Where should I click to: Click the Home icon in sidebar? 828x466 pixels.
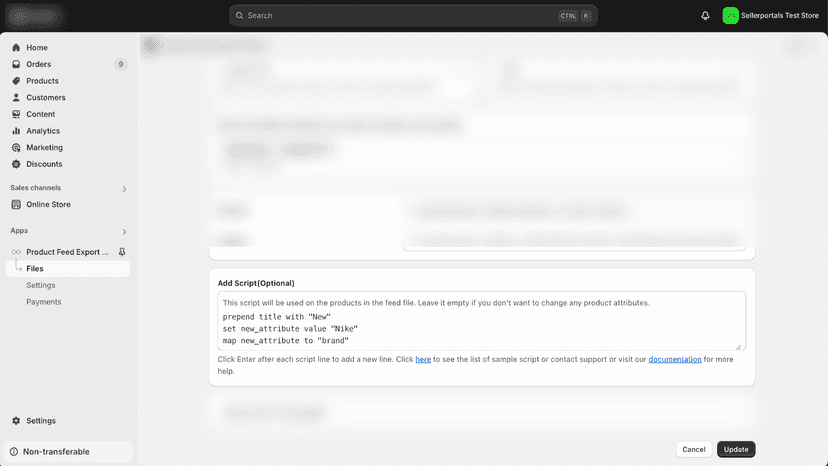pos(16,48)
